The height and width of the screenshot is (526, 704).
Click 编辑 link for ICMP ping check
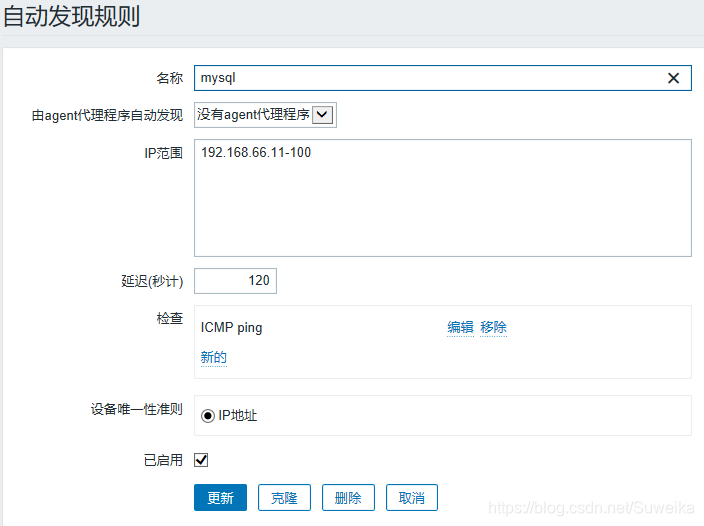click(x=460, y=327)
